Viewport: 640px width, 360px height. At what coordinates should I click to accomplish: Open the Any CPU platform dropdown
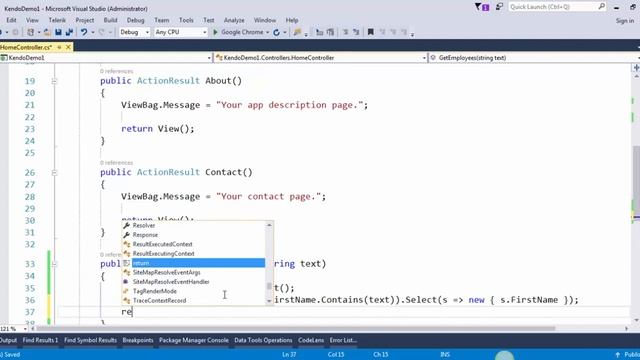[181, 32]
